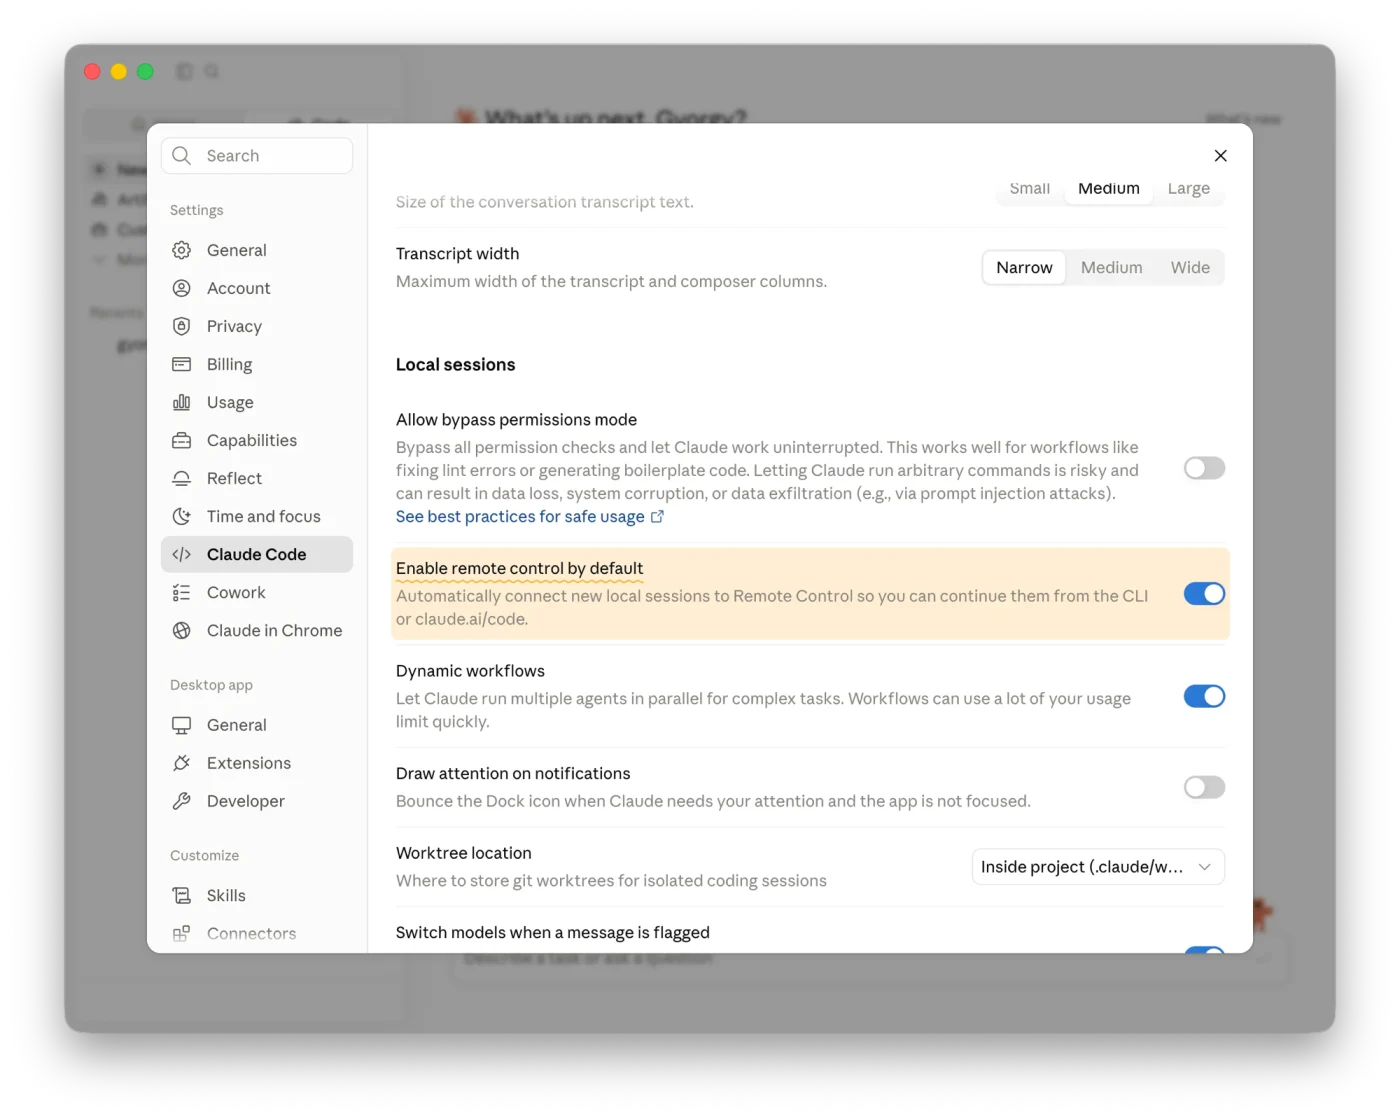Click the Cowork checklist icon
This screenshot has width=1400, height=1118.
(181, 592)
